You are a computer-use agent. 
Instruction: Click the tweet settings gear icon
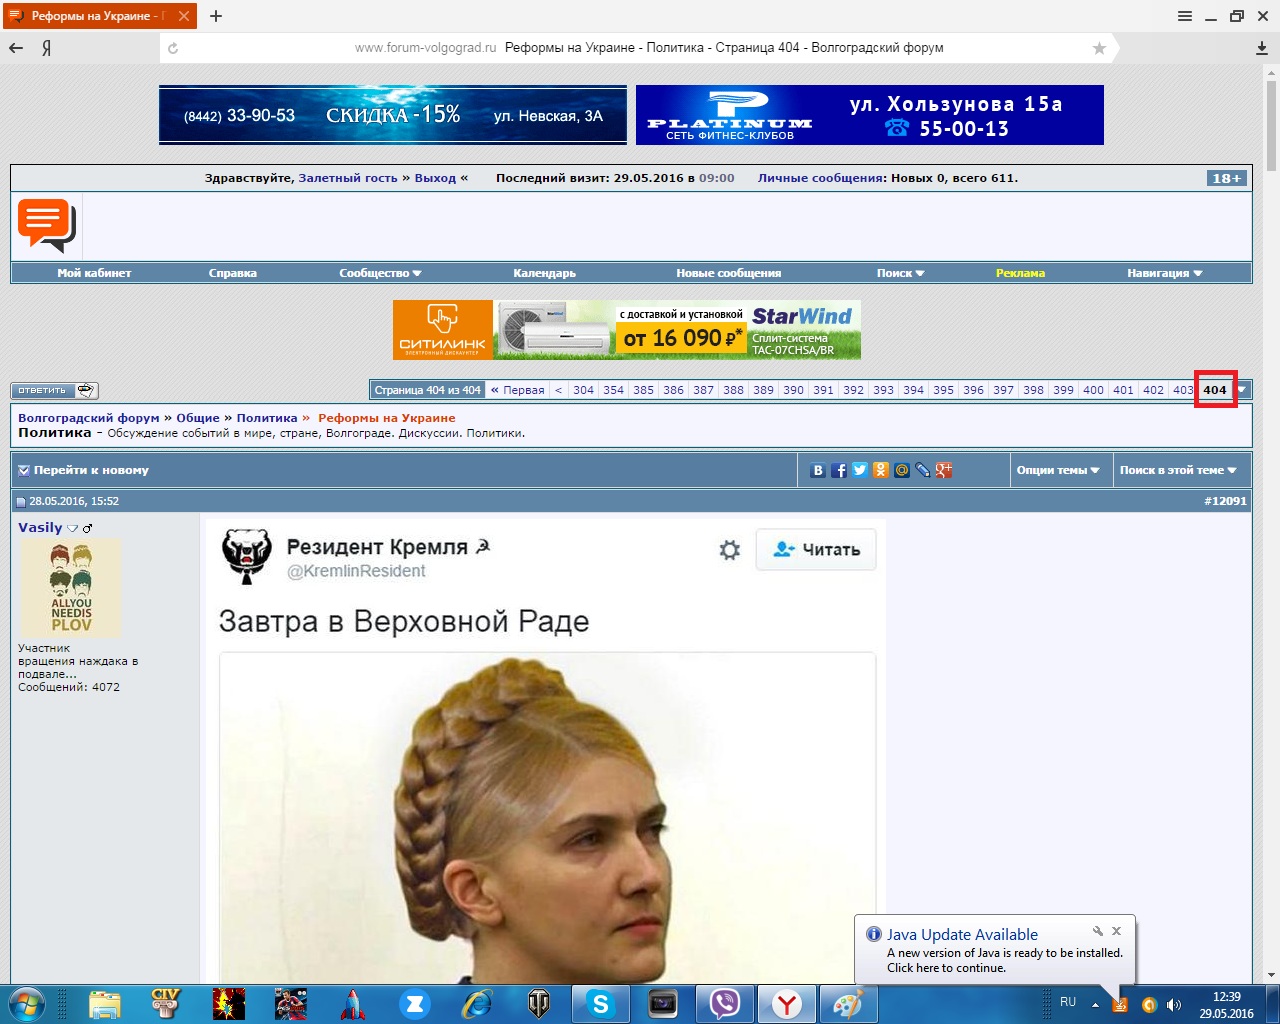[x=730, y=550]
